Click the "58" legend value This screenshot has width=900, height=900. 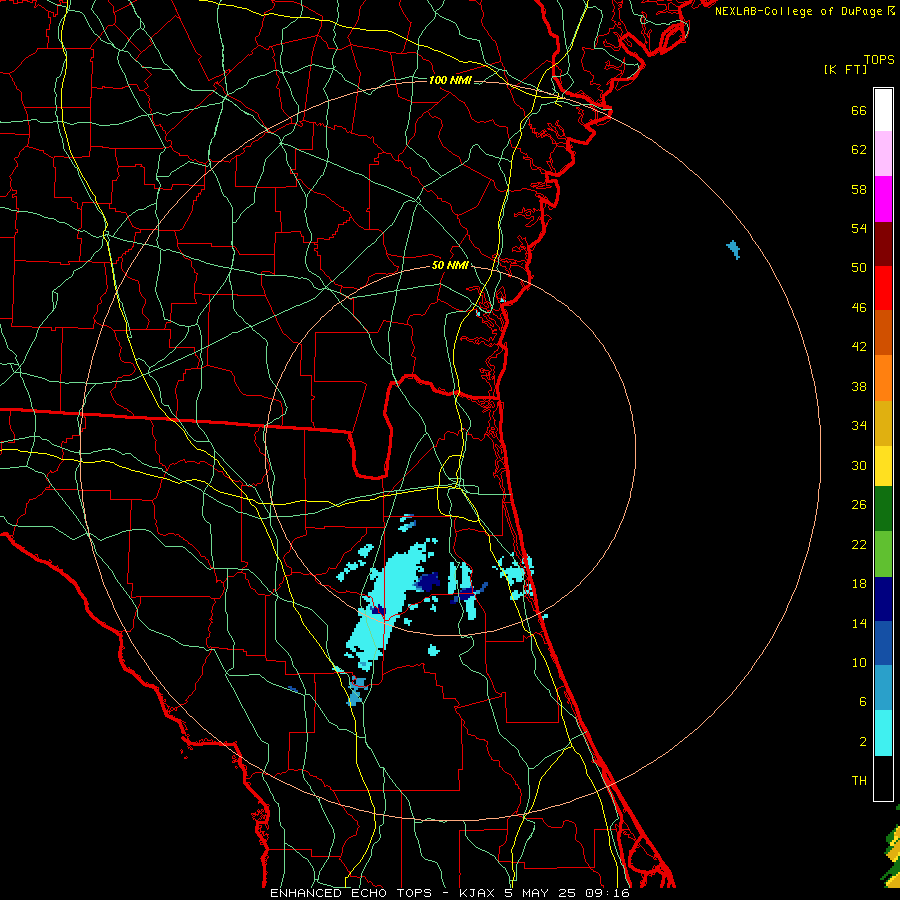pos(859,189)
